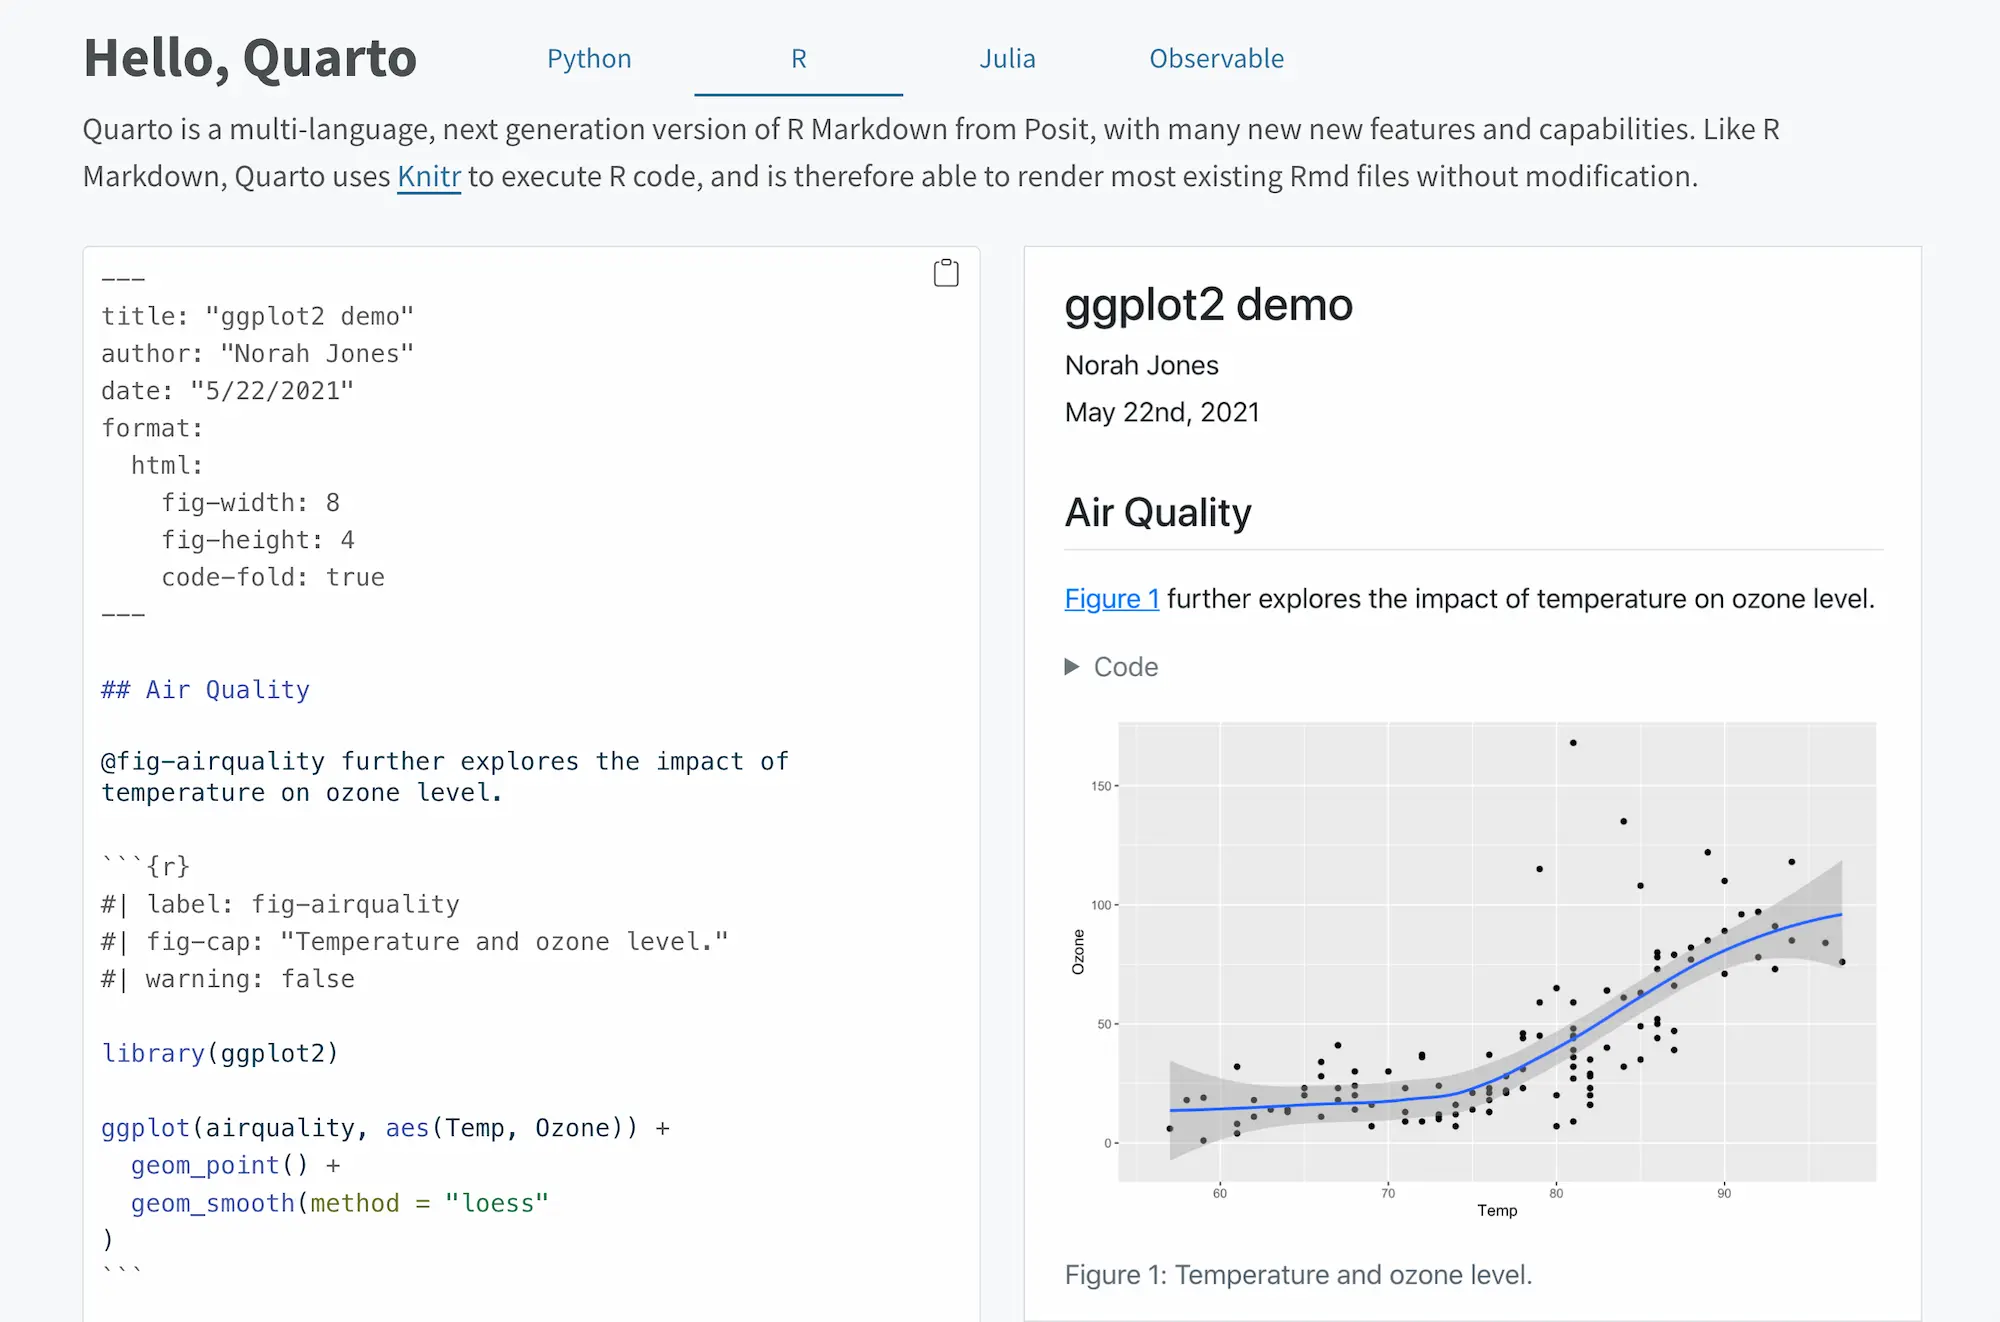Copy code with the clipboard icon

tap(945, 273)
